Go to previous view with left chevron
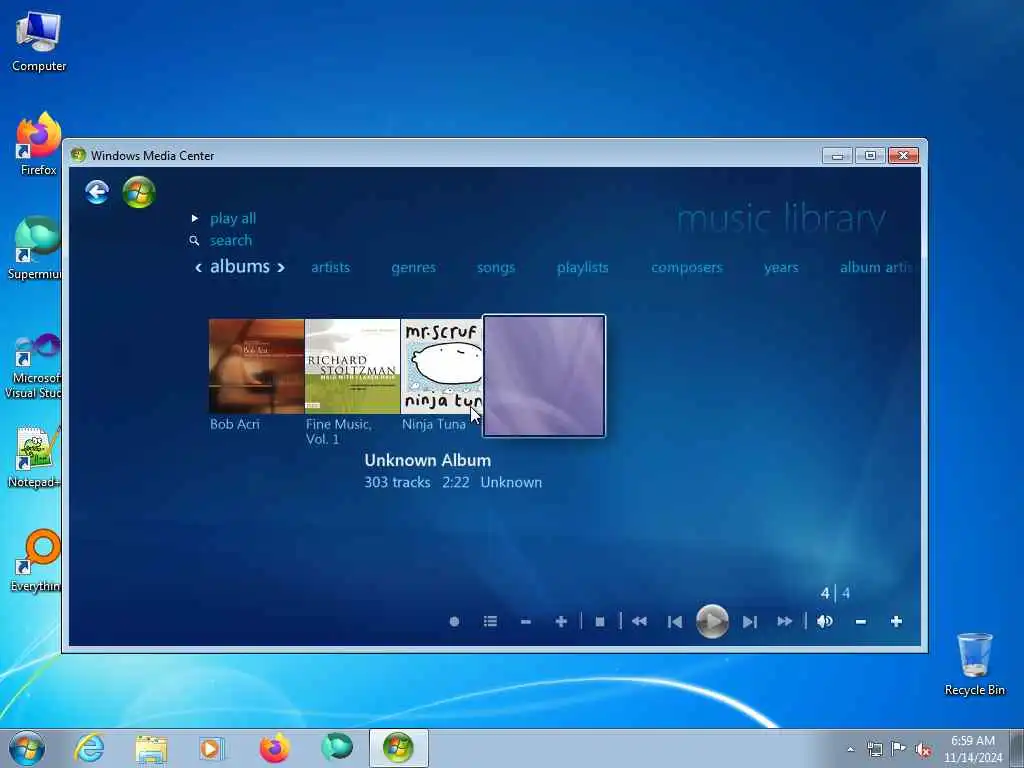The image size is (1024, 768). pyautogui.click(x=199, y=266)
